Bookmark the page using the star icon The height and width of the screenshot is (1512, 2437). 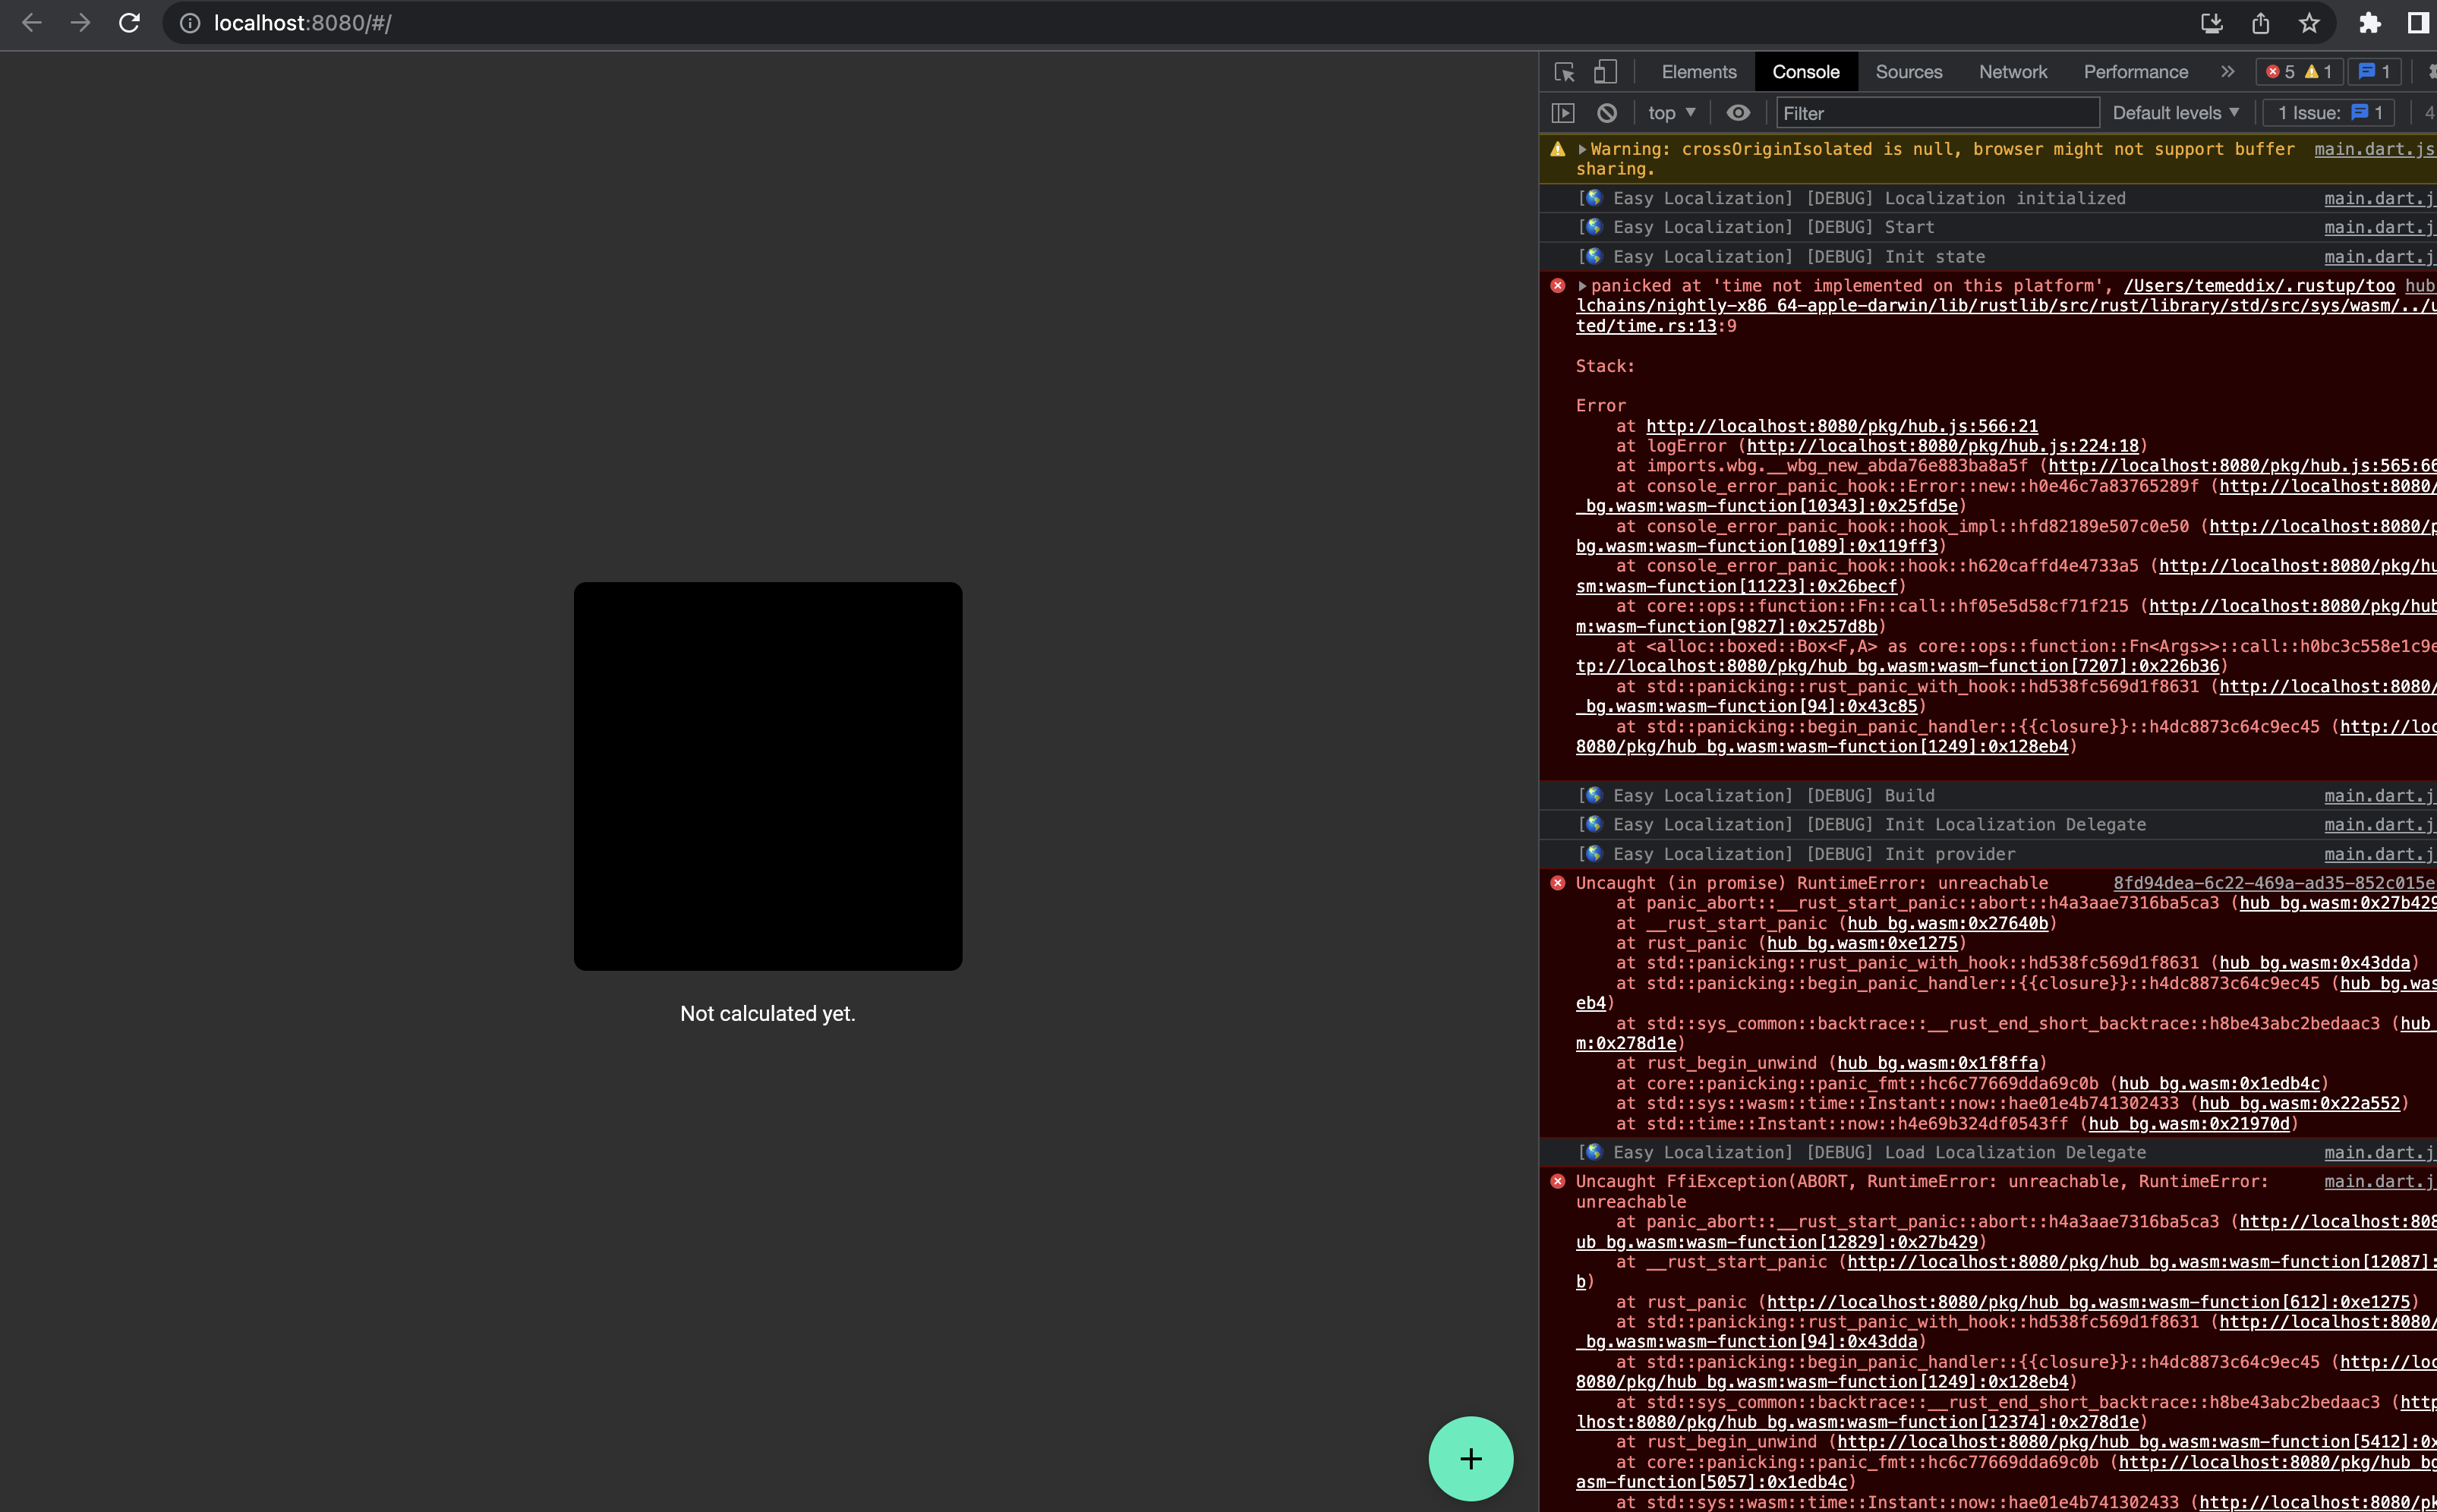point(2309,22)
